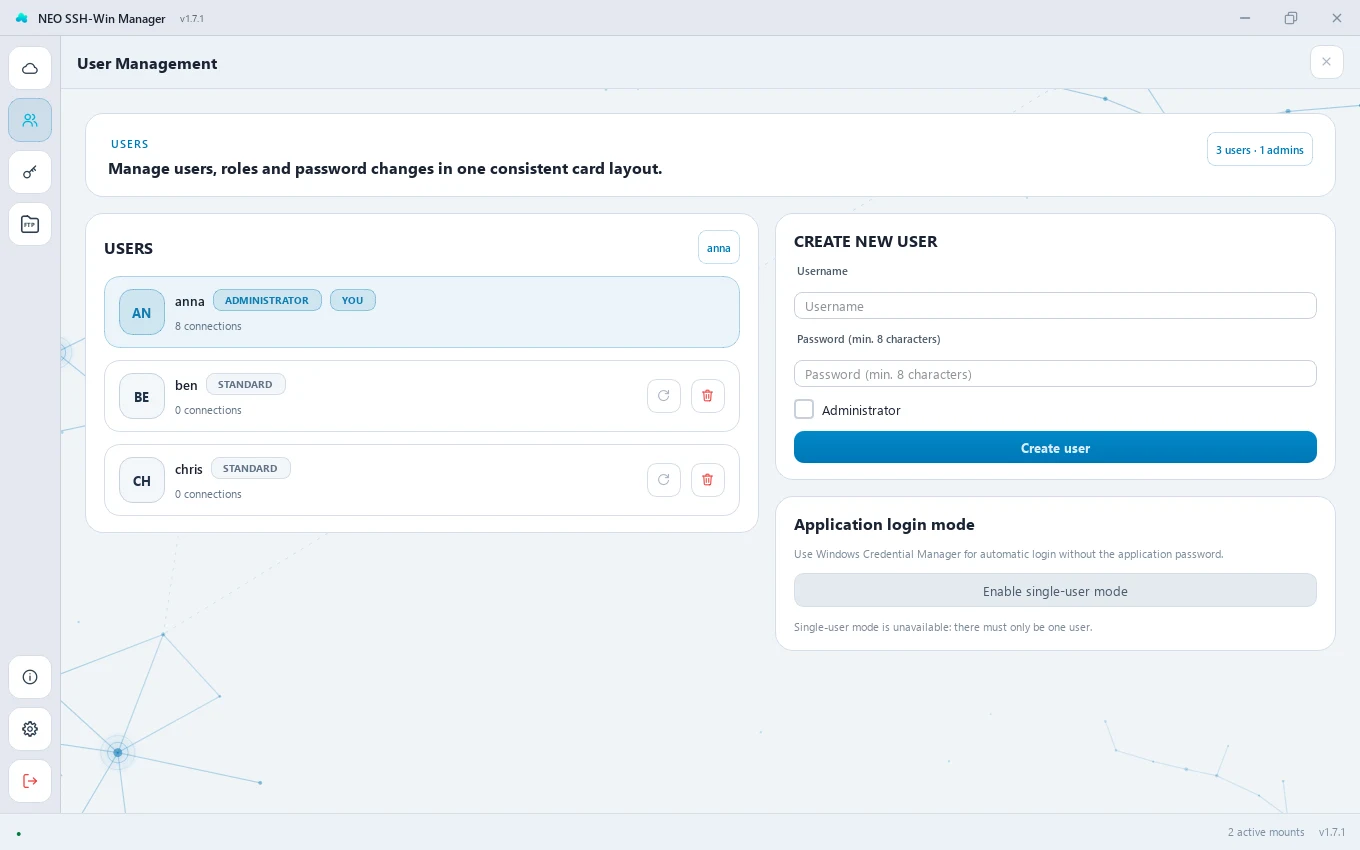Delete user chris with trash icon
Screen dimensions: 1360x850
(708, 480)
